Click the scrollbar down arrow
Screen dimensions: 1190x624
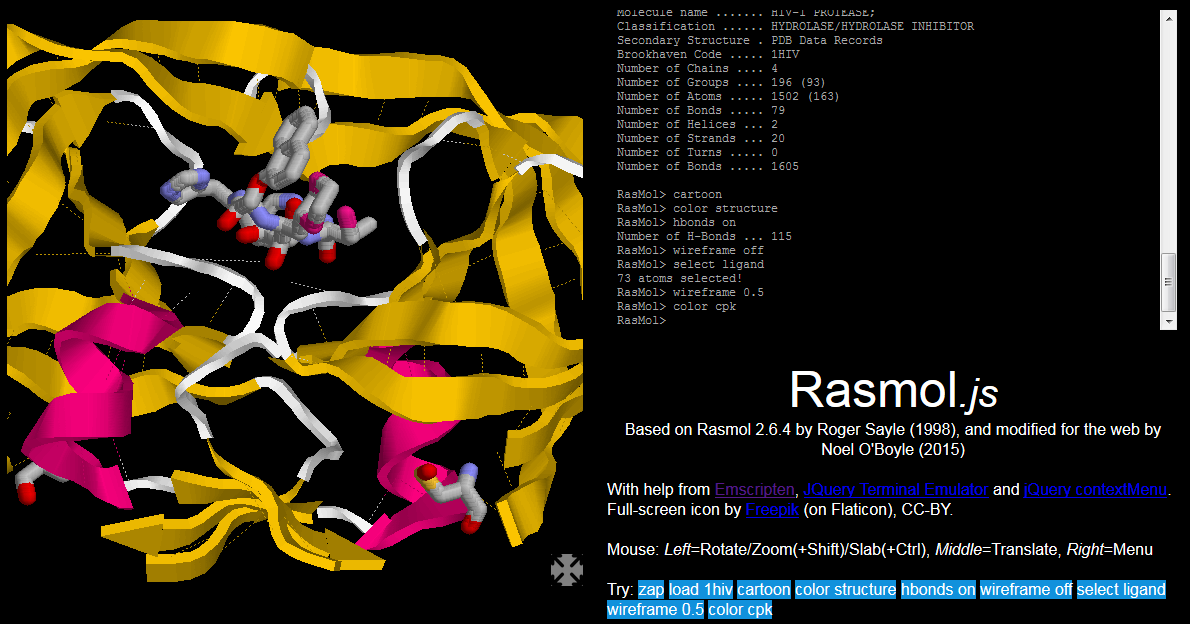pyautogui.click(x=1168, y=320)
